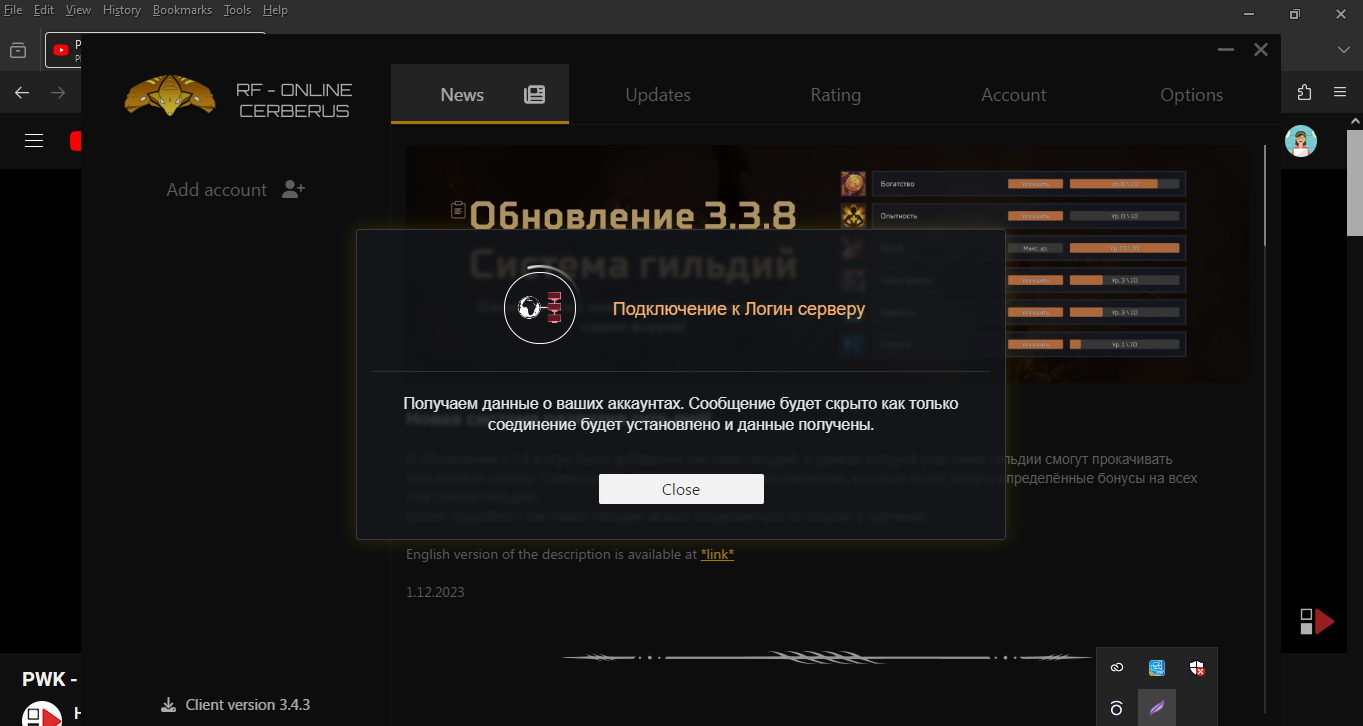1363x726 pixels.
Task: Open Windows Security shield tray icon
Action: coord(1197,667)
